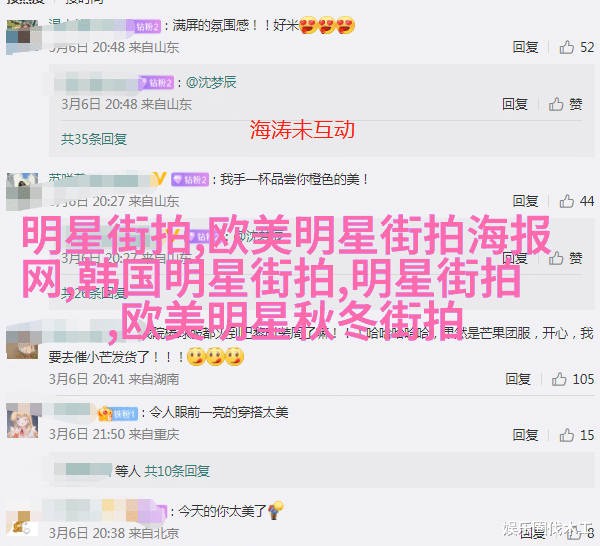Image resolution: width=600 pixels, height=546 pixels.
Task: Reply to the 要去催小芒发货了 comment
Action: click(518, 379)
